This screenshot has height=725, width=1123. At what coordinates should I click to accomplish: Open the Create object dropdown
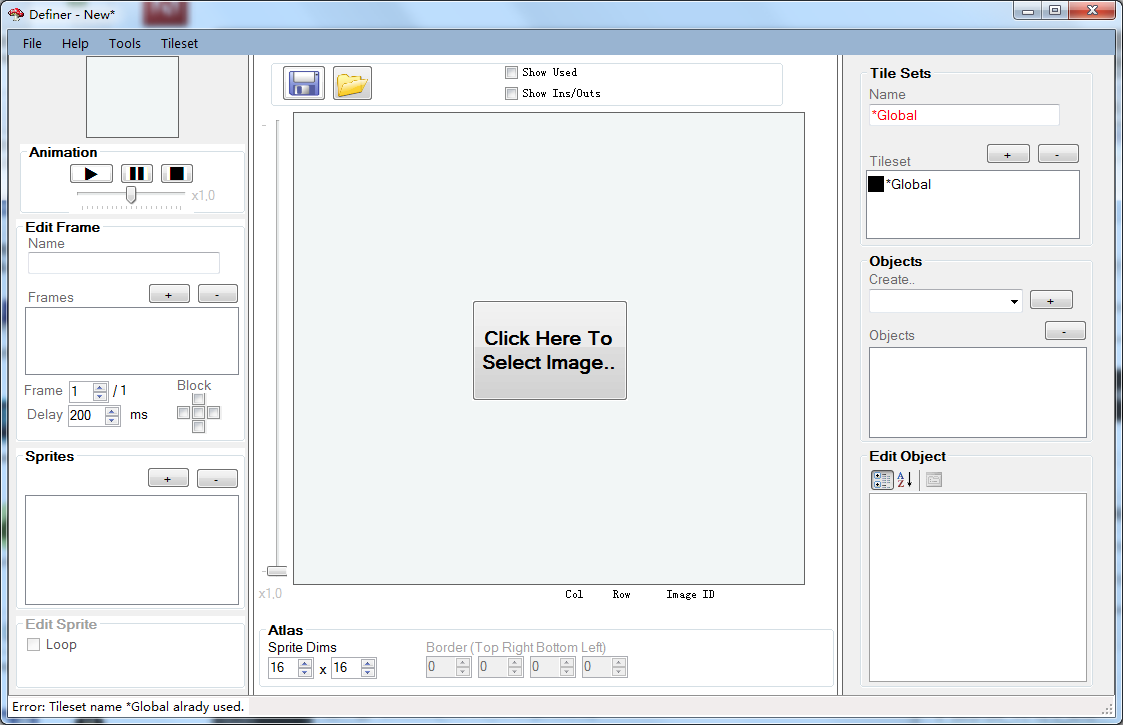(1013, 302)
